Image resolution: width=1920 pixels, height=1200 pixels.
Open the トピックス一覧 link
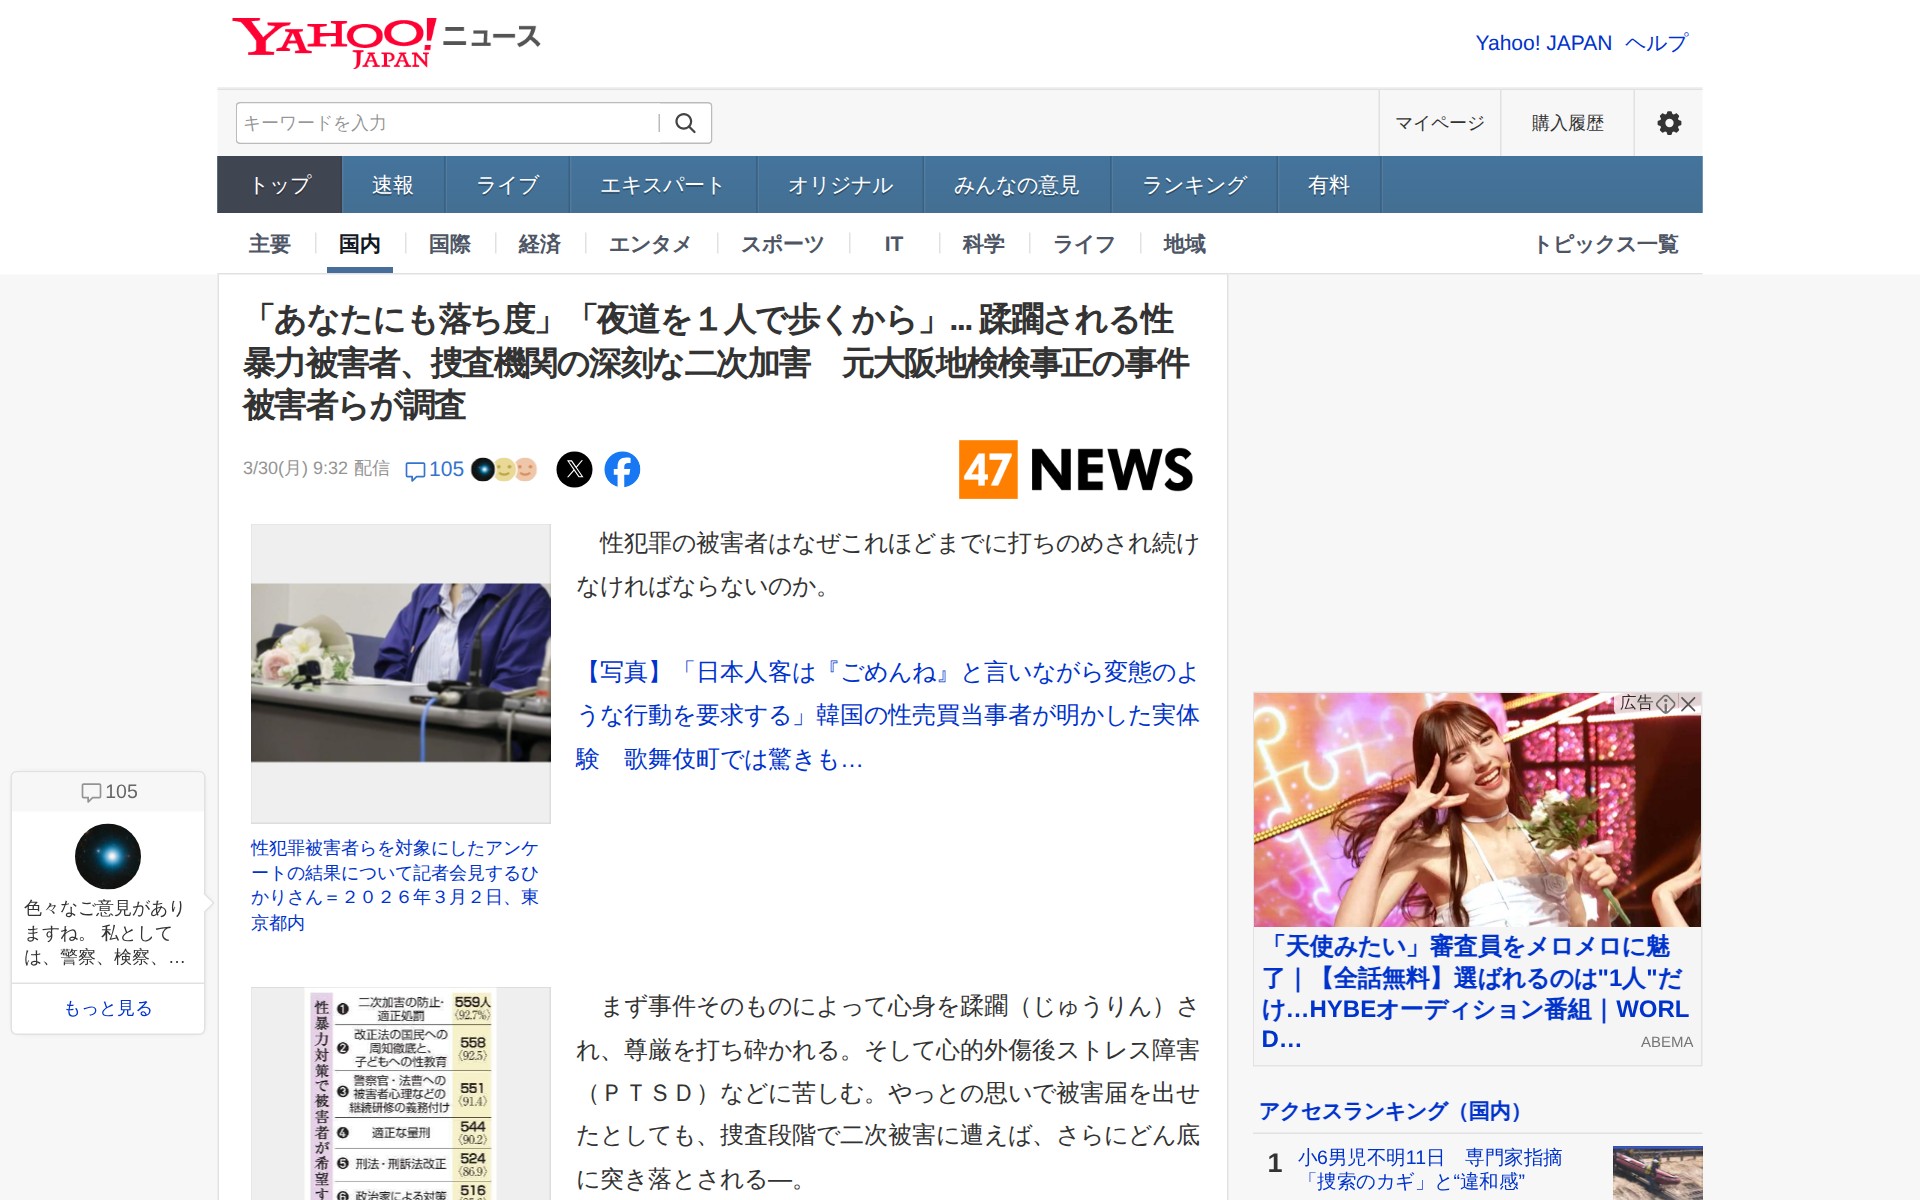1609,244
